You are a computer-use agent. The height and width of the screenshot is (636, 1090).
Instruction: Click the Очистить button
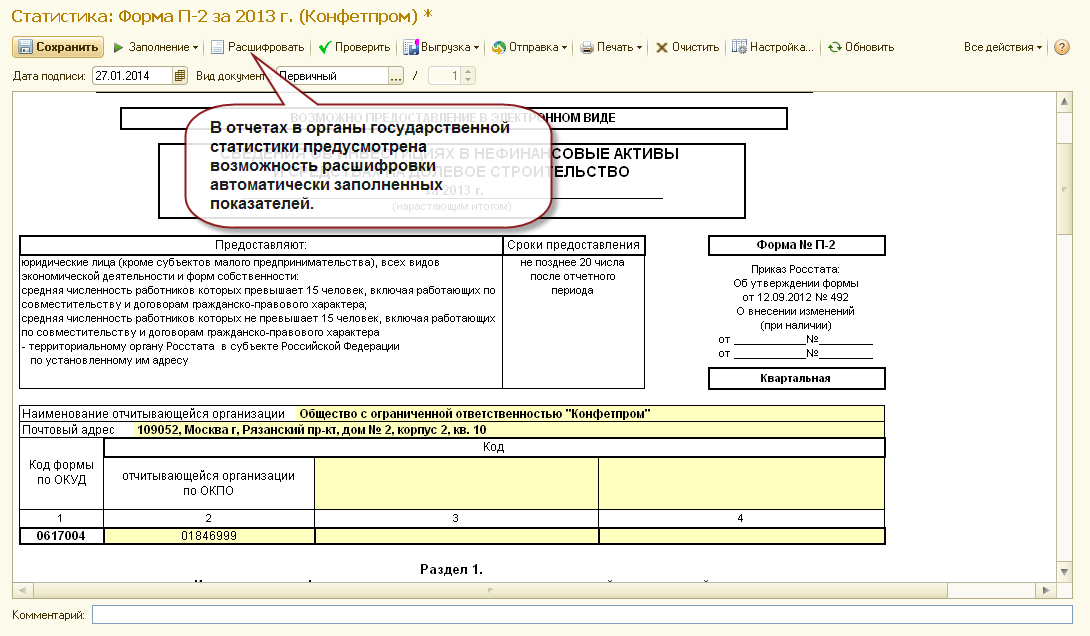pos(688,47)
